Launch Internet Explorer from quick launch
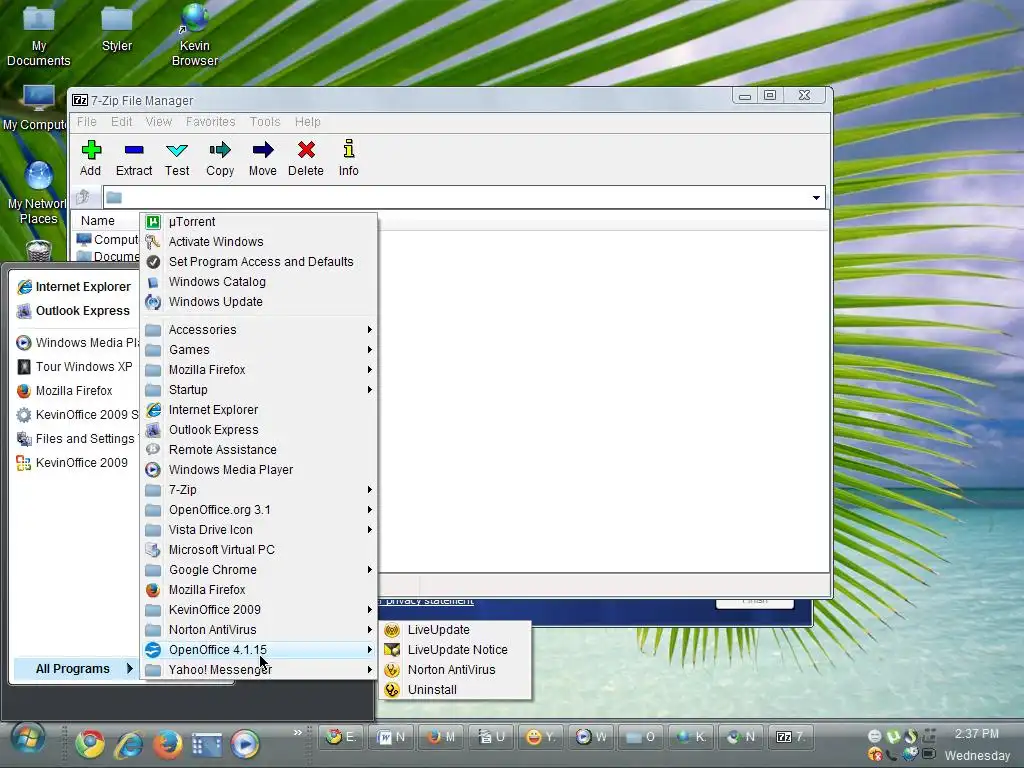The image size is (1024, 768). [x=129, y=744]
